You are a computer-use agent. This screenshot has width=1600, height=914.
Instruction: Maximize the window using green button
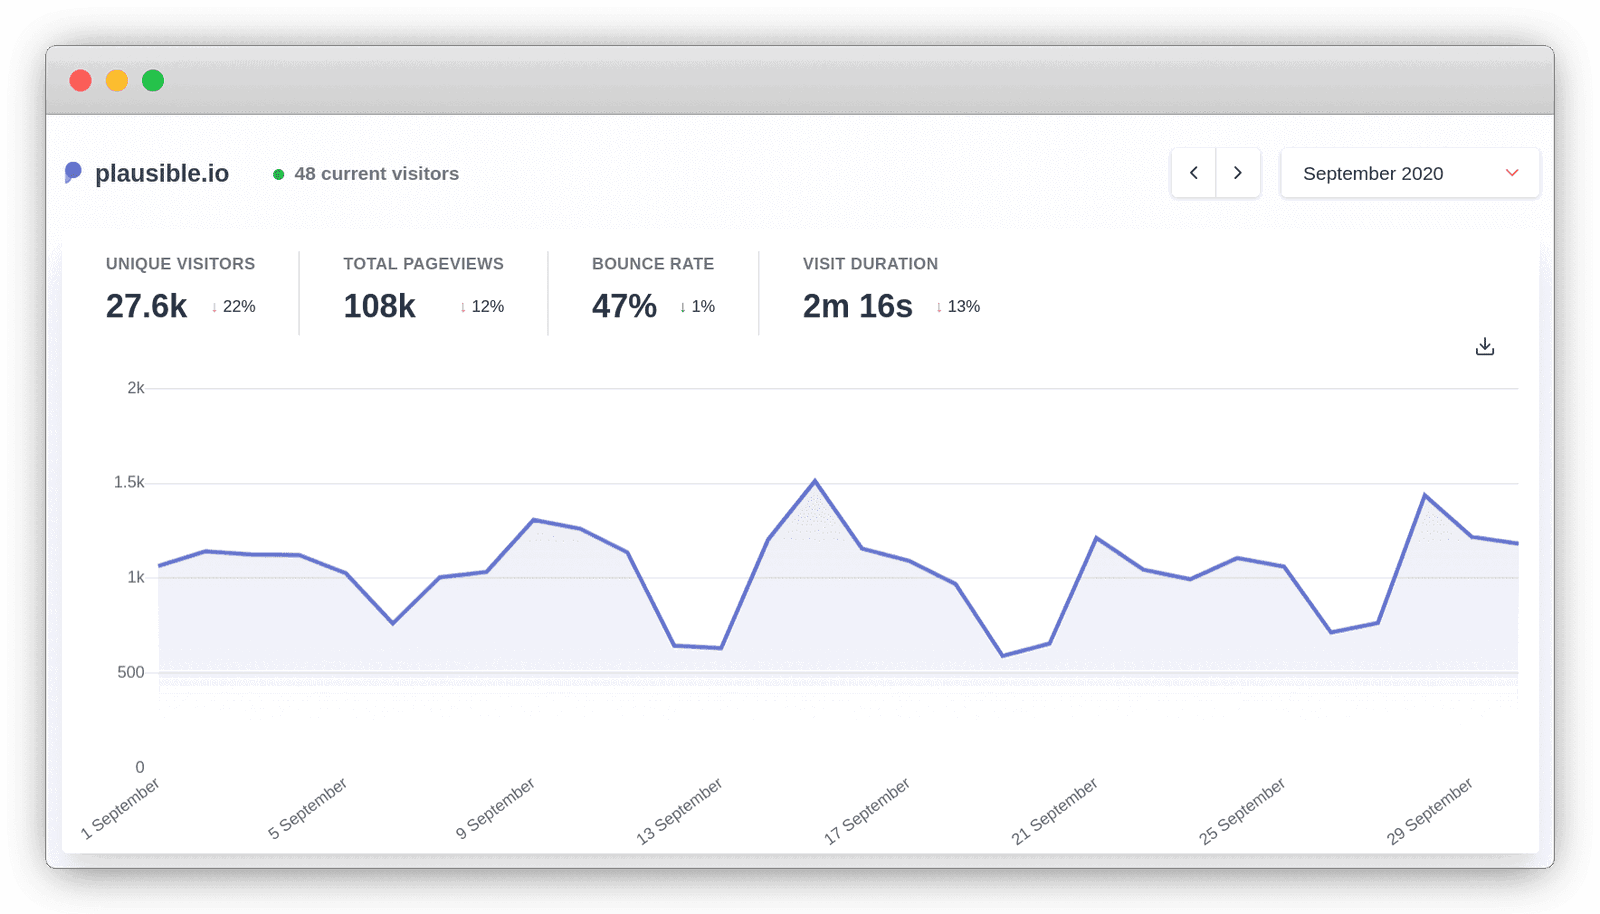153,81
